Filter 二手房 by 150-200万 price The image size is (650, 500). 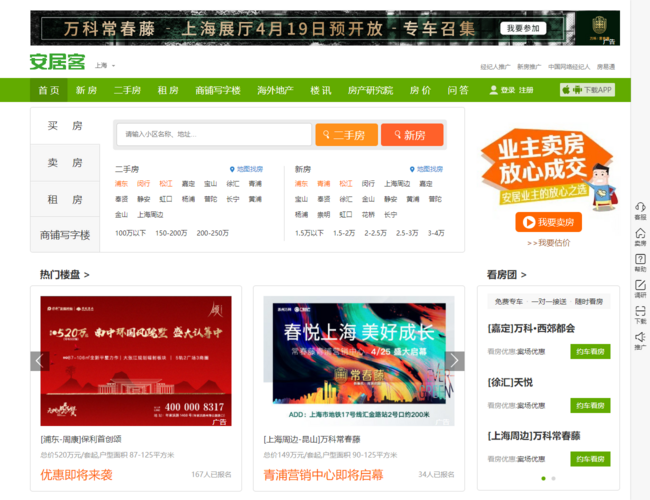[171, 233]
